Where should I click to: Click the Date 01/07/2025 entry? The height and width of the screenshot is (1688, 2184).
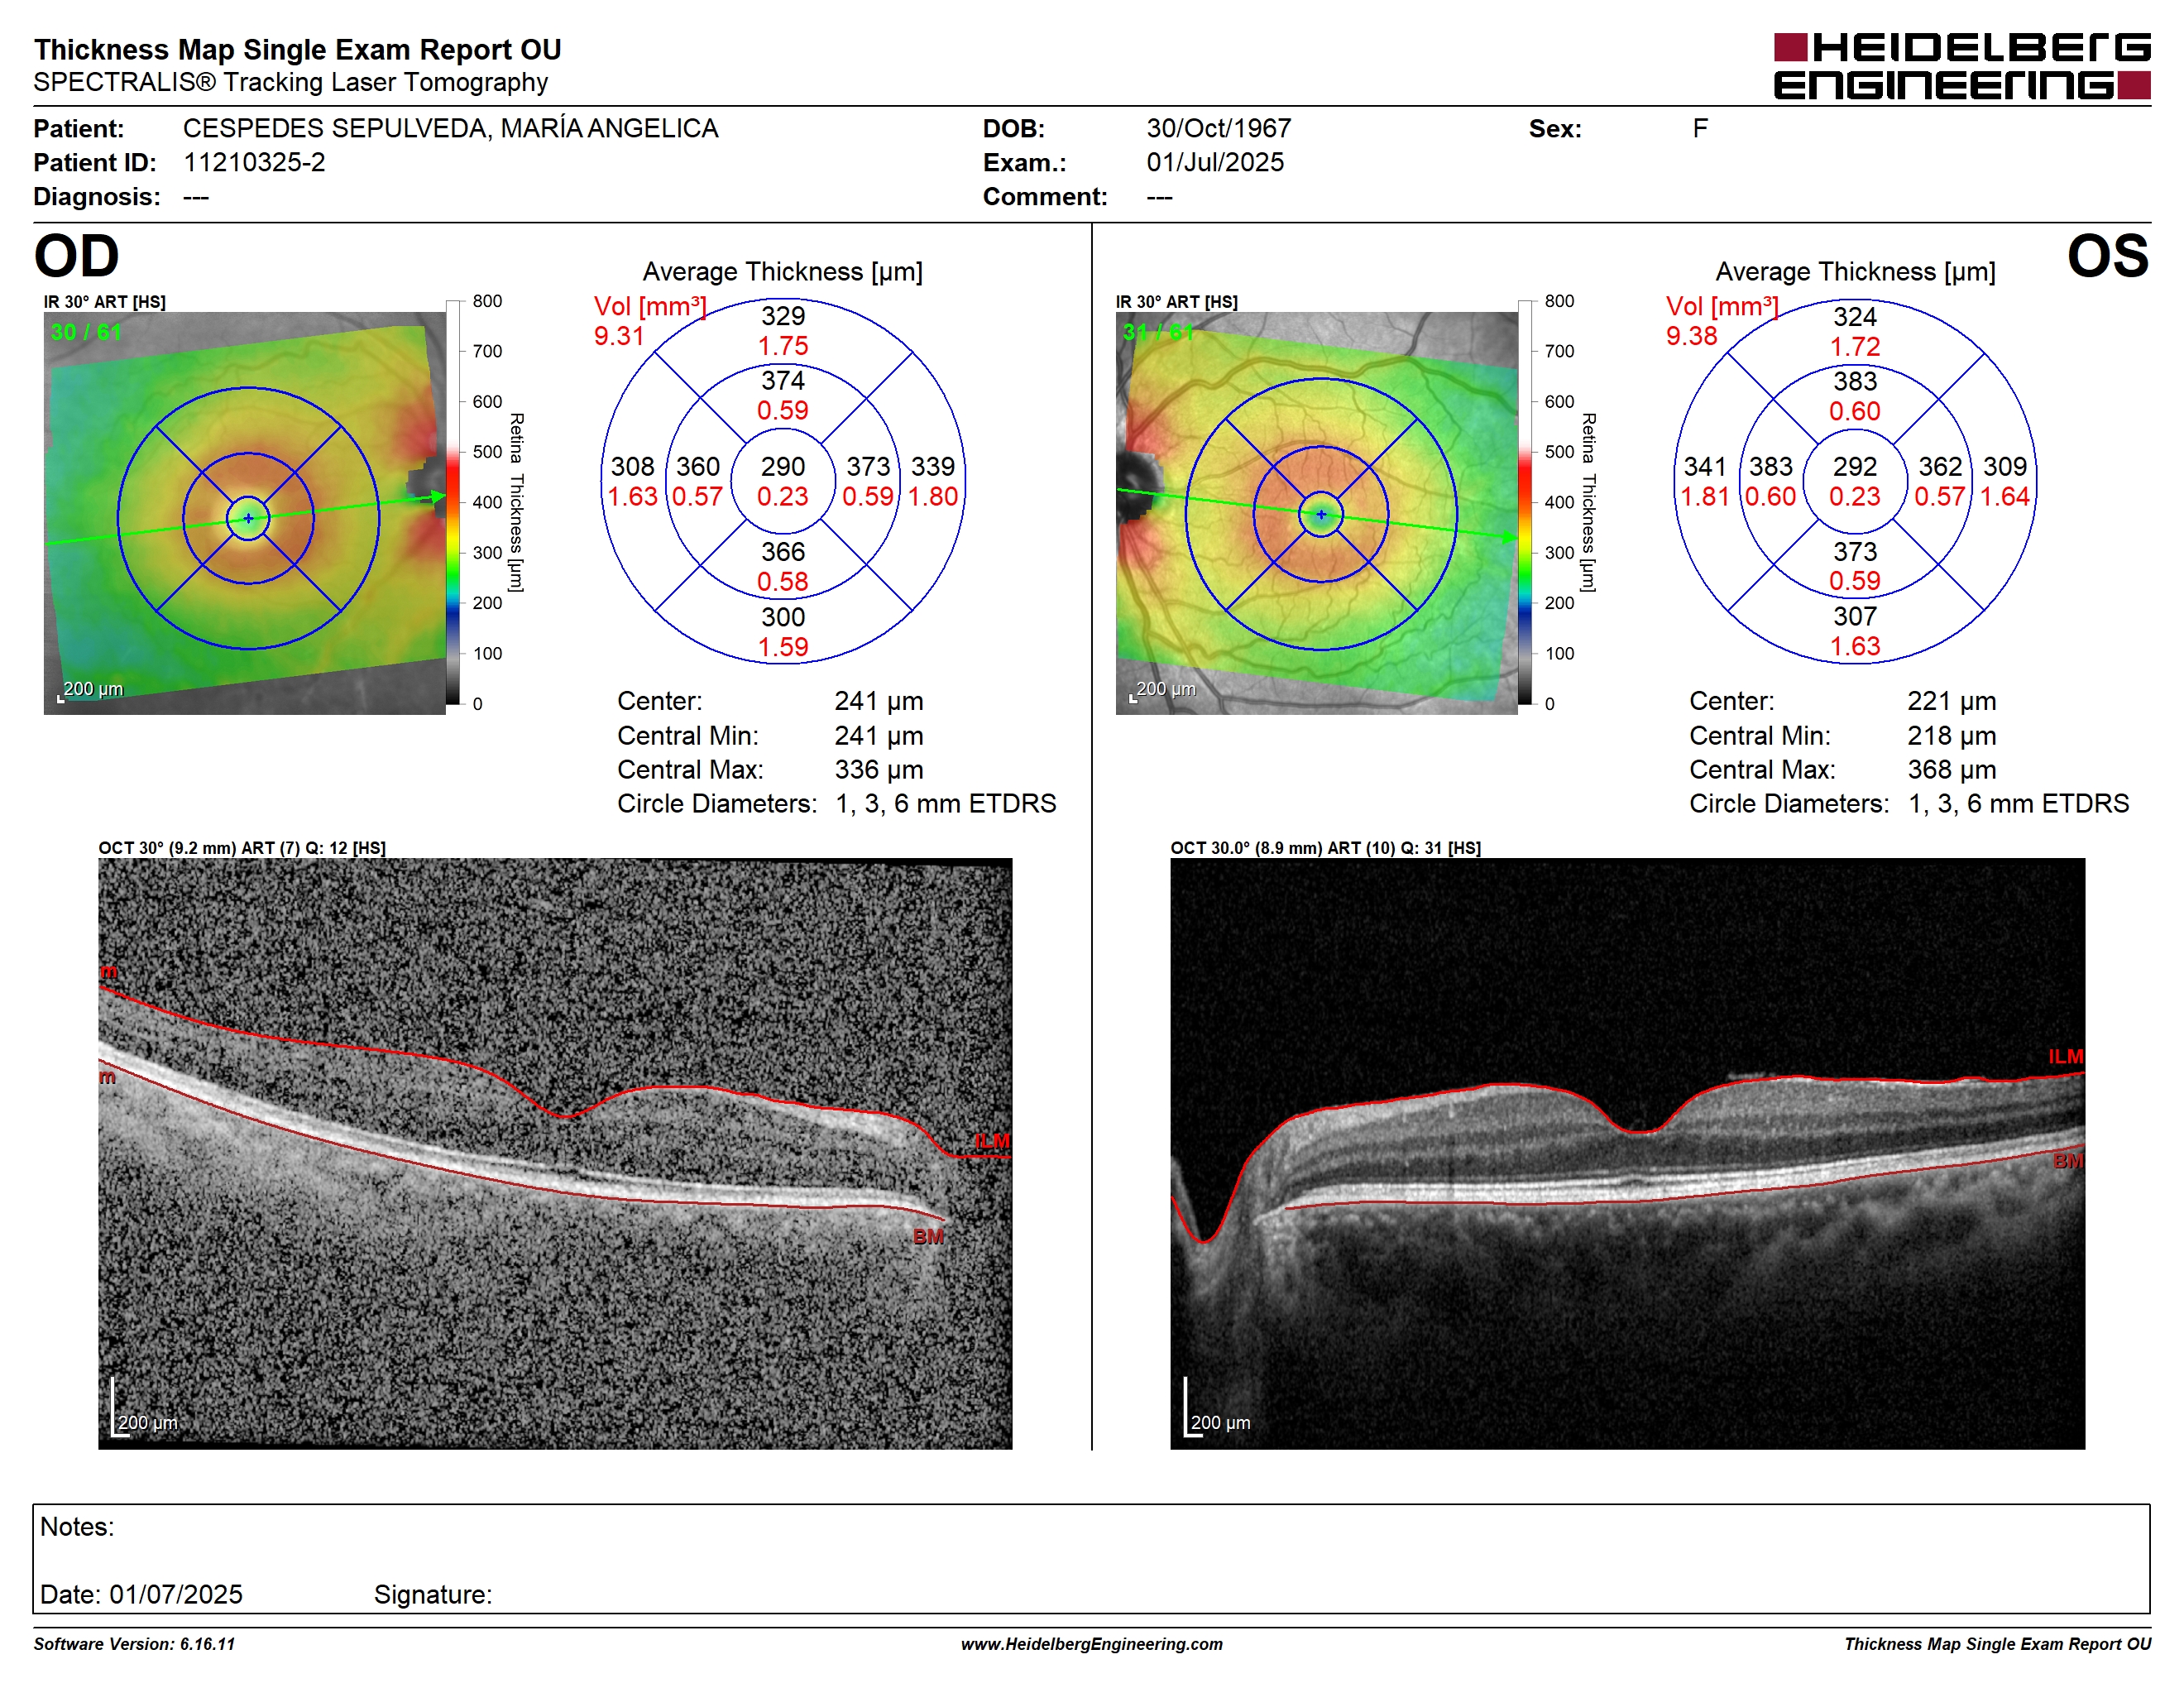coord(141,1594)
